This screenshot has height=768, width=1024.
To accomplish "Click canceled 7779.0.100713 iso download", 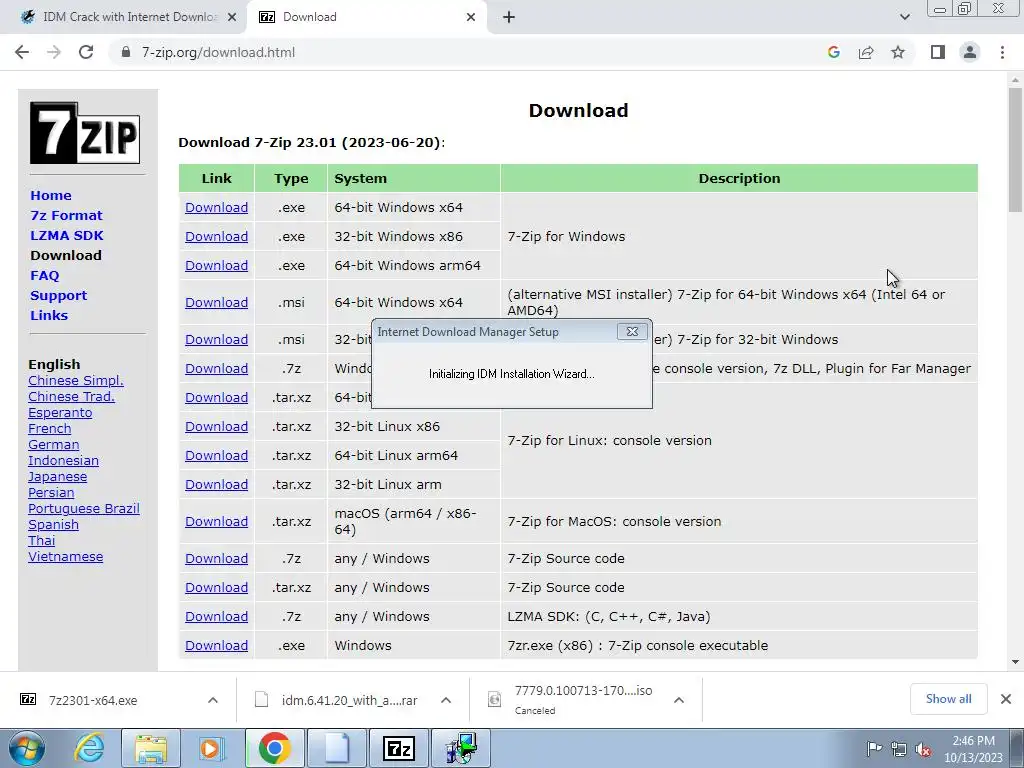I will (x=581, y=700).
